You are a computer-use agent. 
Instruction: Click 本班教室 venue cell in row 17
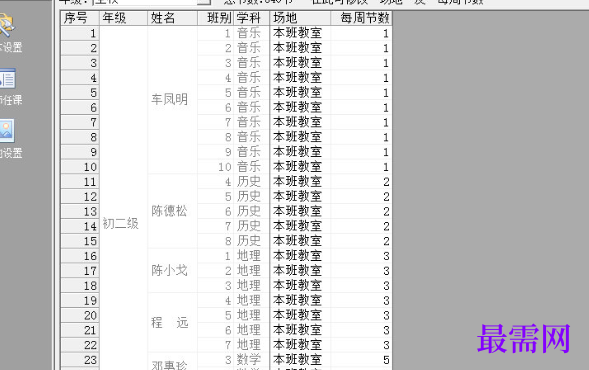click(x=300, y=270)
